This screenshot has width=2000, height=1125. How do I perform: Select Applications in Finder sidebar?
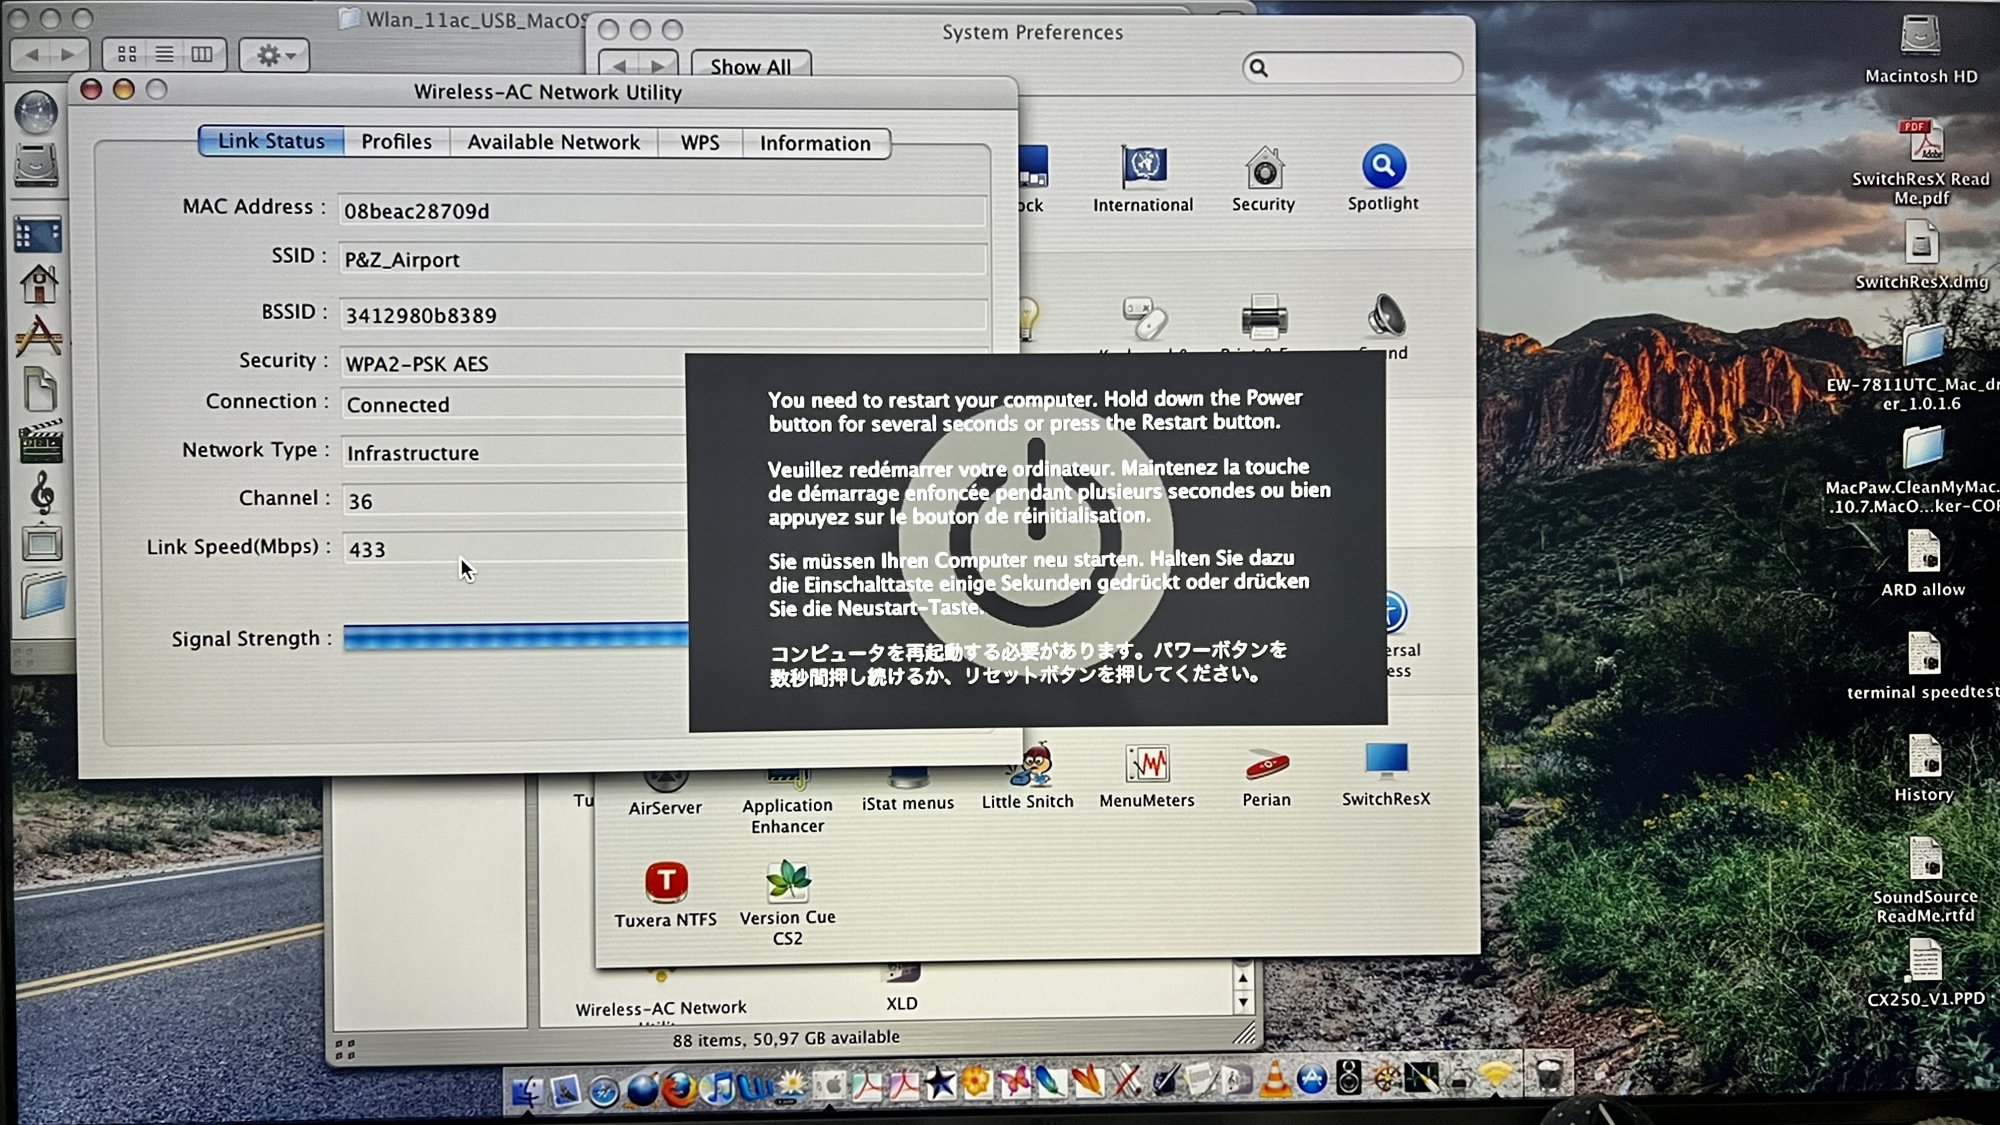tap(40, 336)
